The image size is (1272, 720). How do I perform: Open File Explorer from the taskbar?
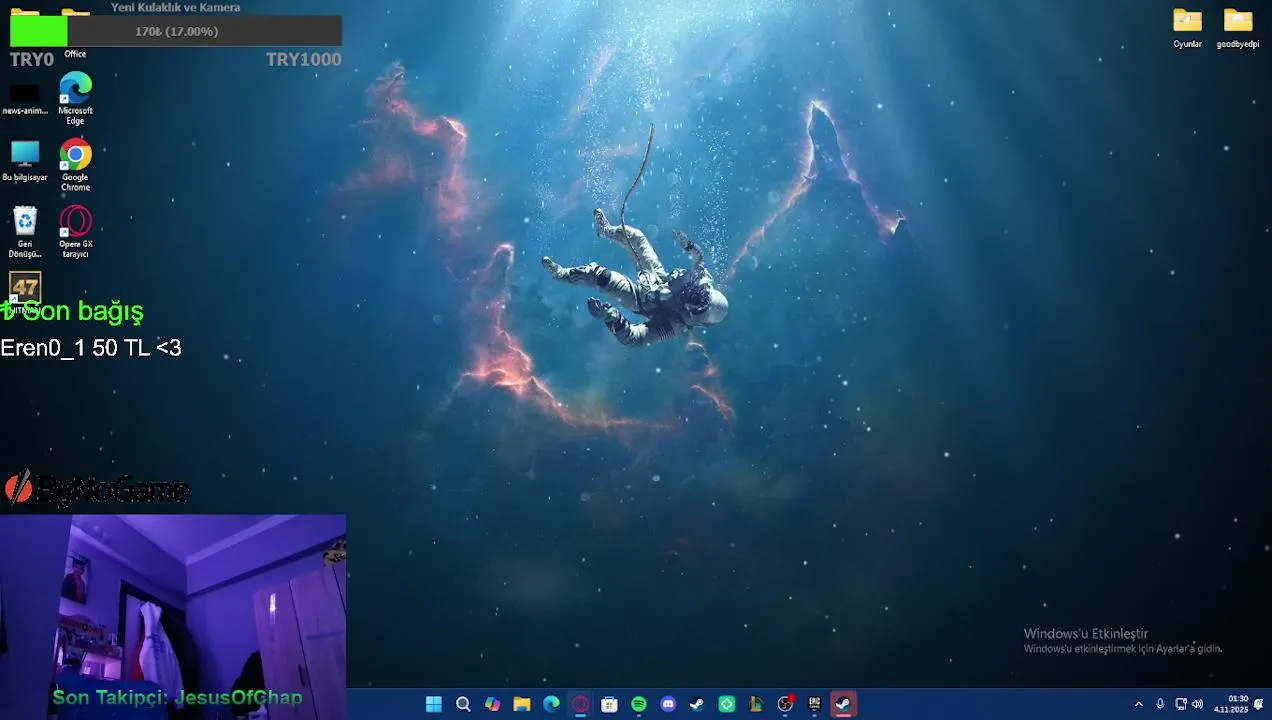521,704
